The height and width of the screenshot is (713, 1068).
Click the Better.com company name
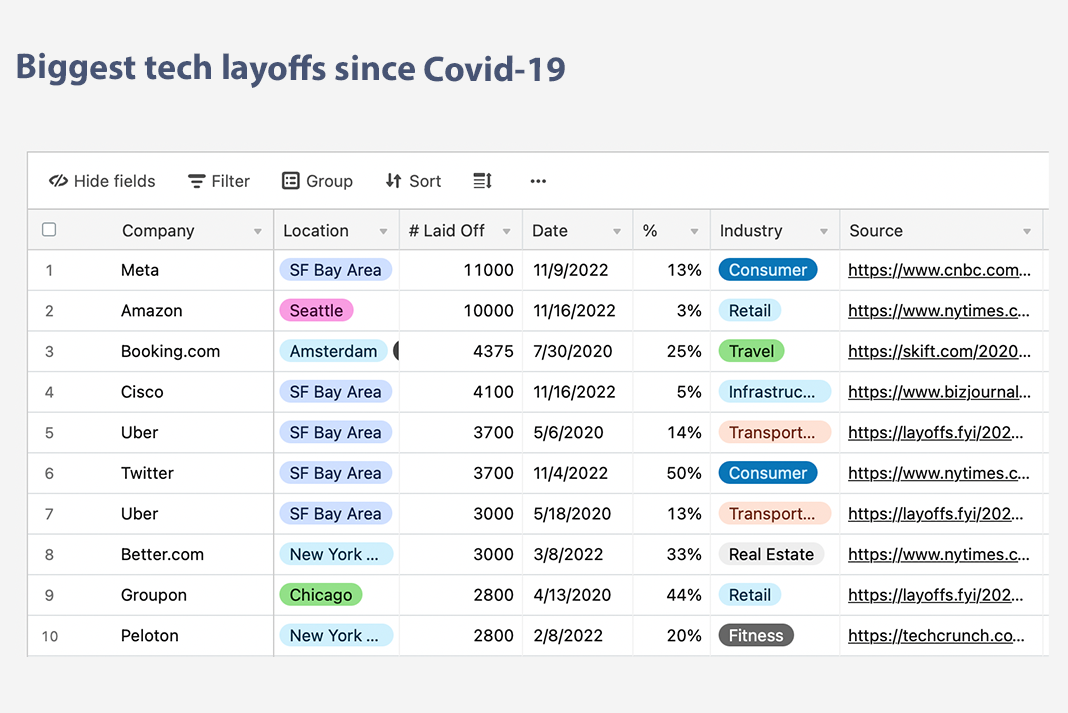click(x=162, y=554)
